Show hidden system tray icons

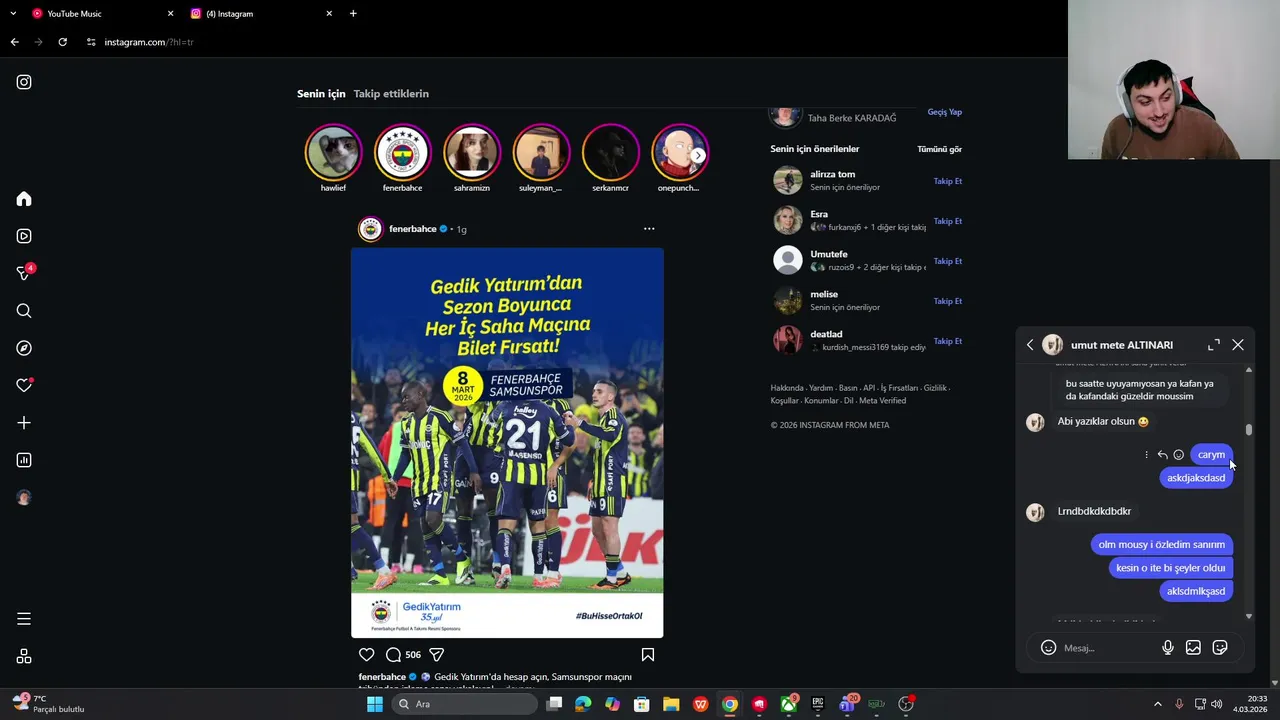pos(1158,704)
